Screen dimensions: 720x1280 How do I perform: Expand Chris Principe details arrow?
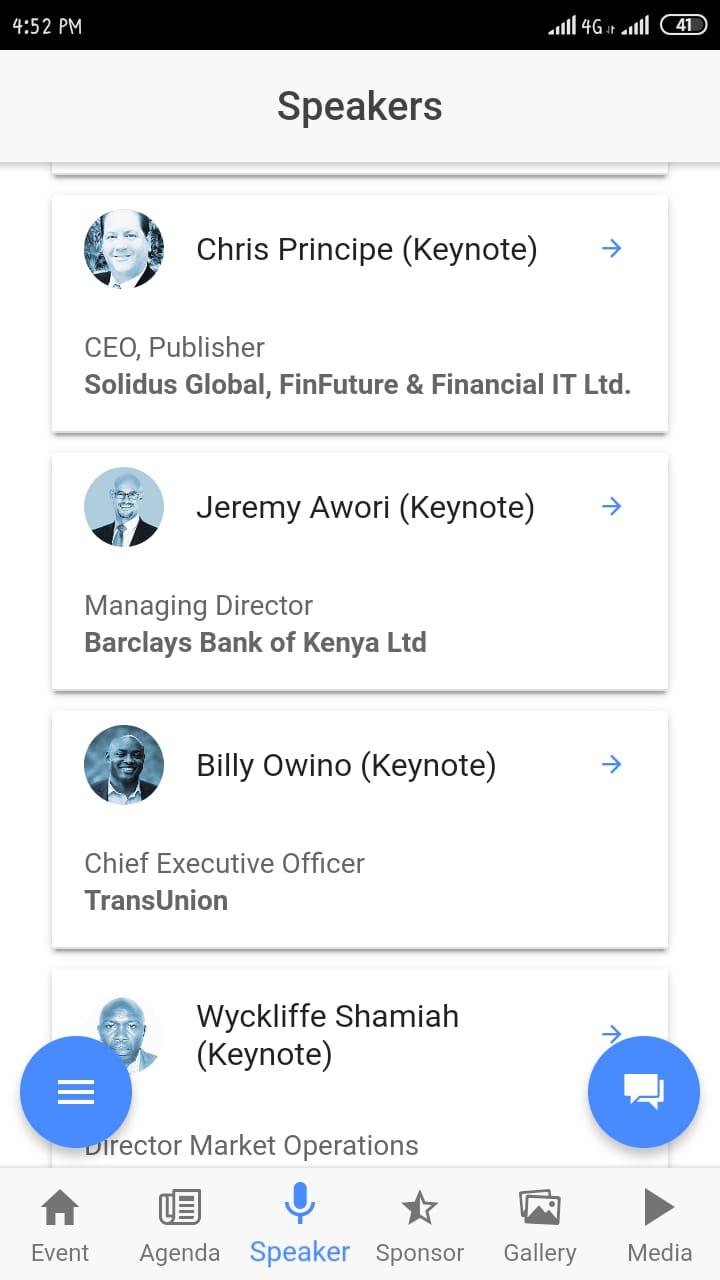612,249
